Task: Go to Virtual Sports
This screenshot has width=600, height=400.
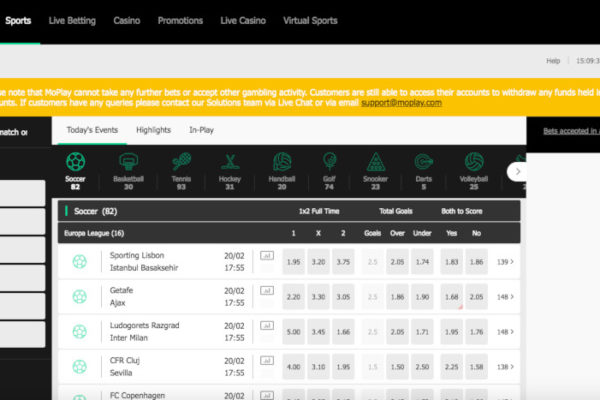Action: (x=310, y=21)
